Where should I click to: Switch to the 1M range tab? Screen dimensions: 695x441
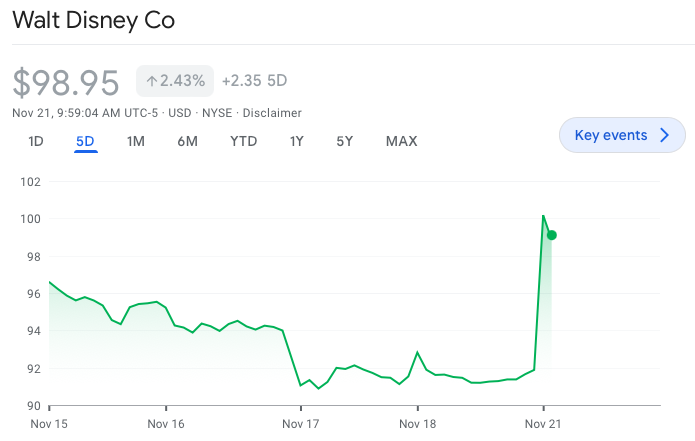136,141
